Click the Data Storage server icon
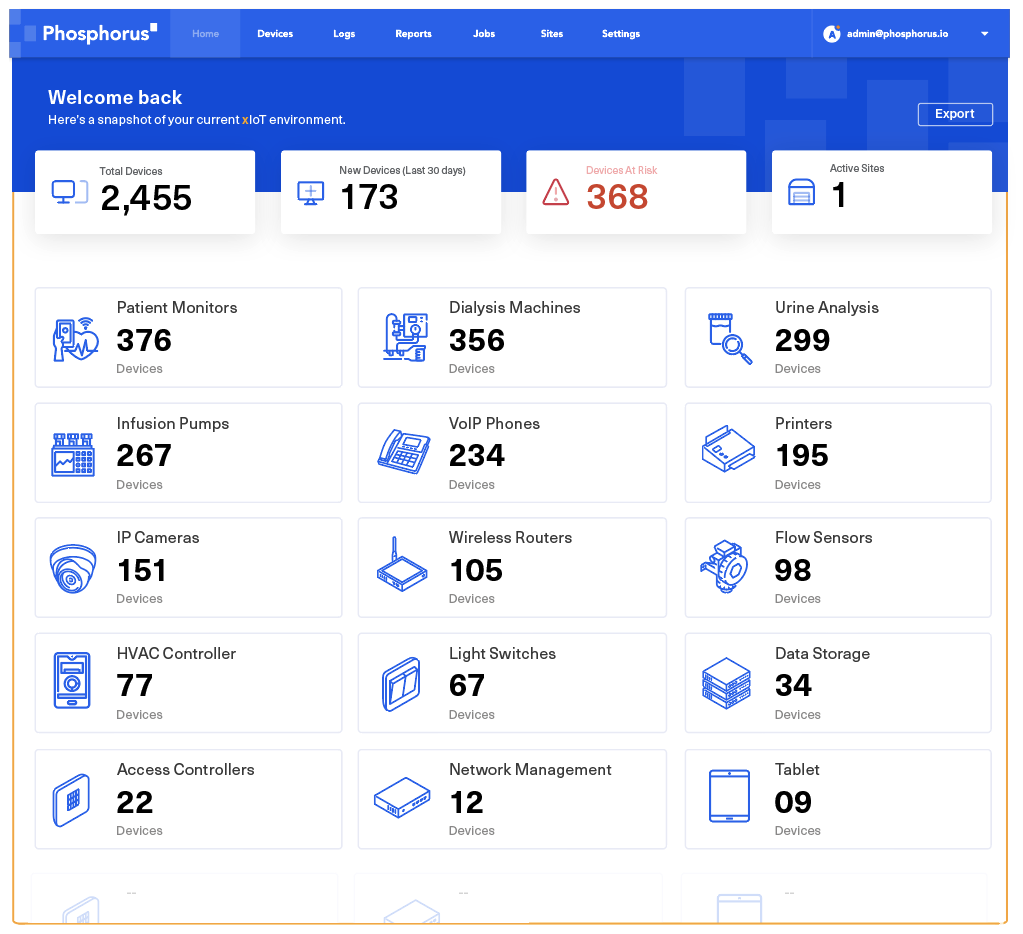This screenshot has width=1023, height=934. click(x=726, y=683)
